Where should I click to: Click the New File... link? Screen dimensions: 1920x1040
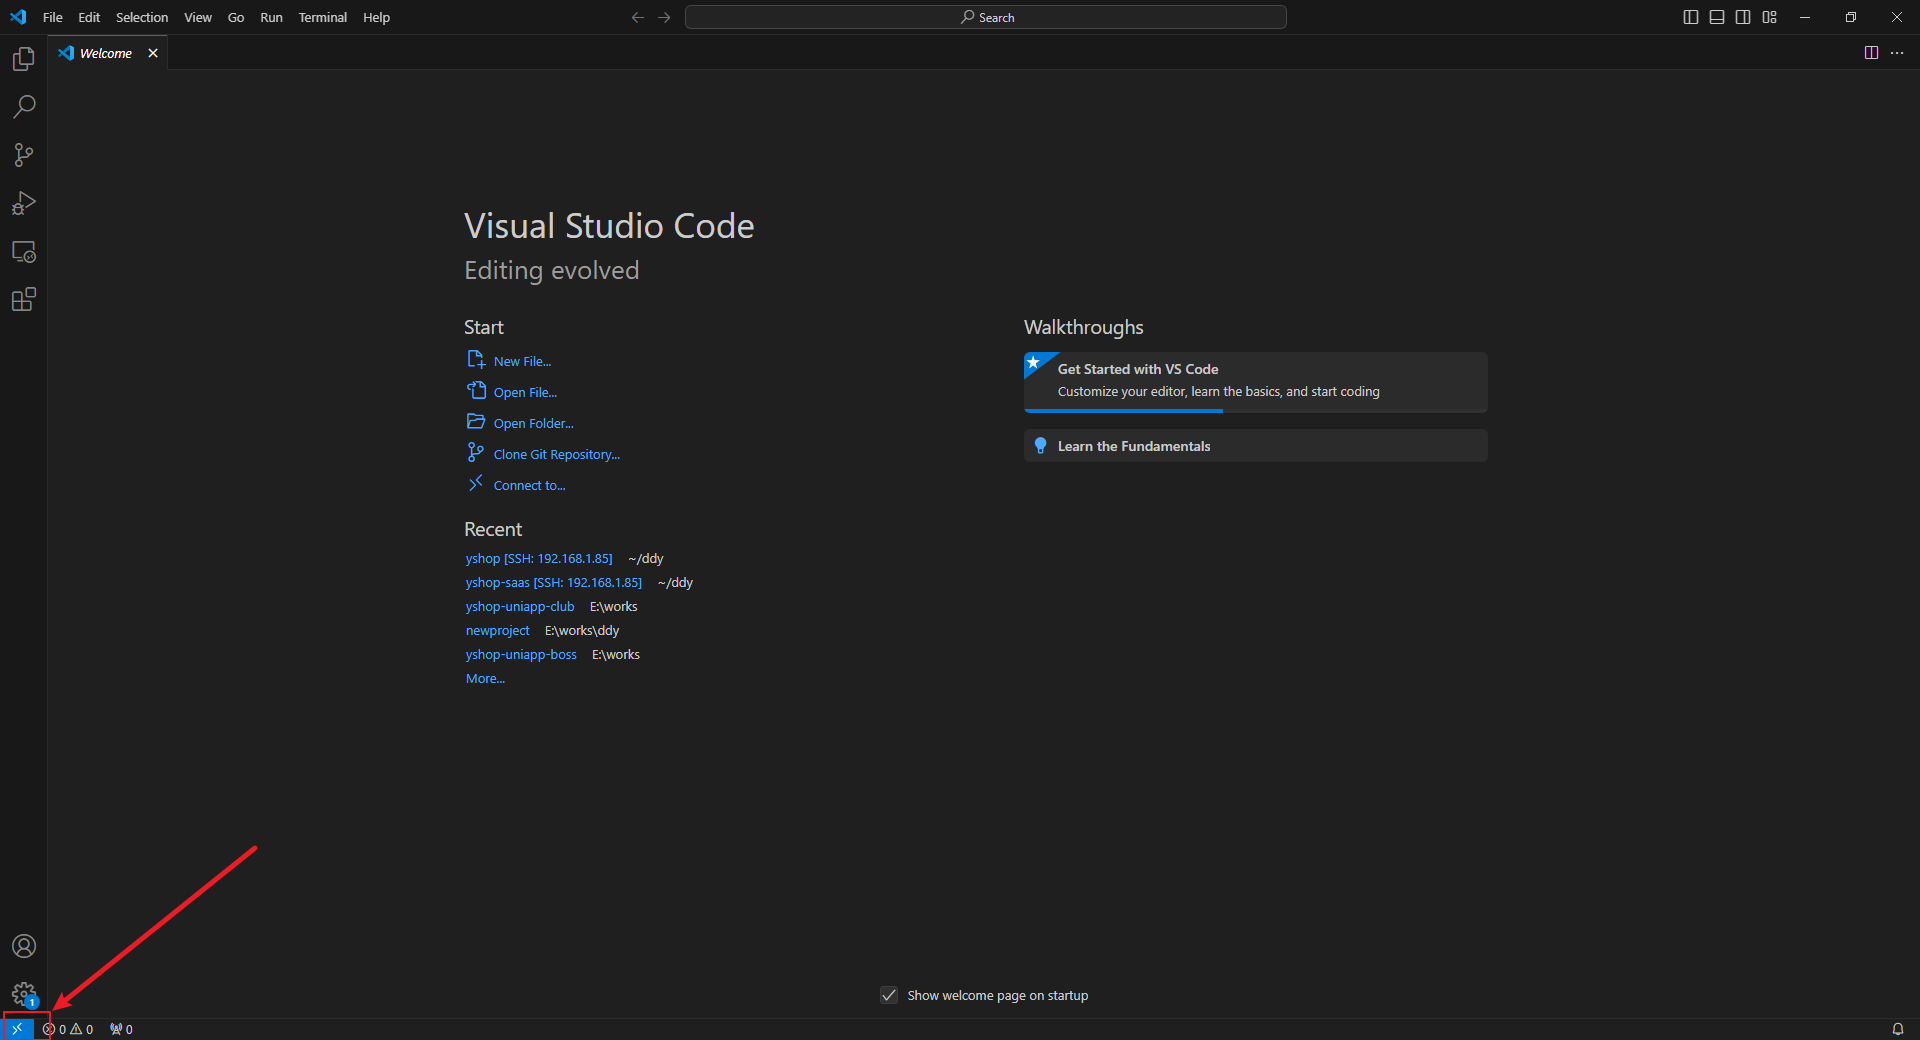[x=522, y=362]
